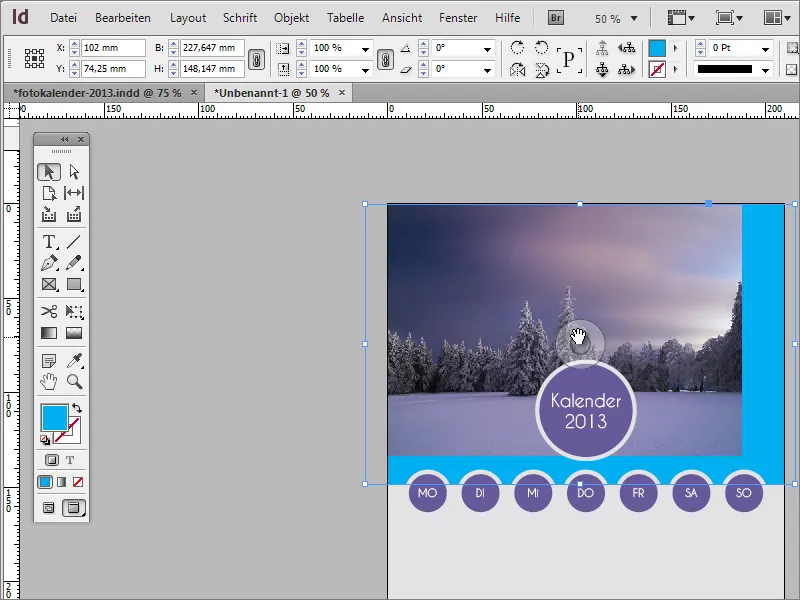Pick the Note tool

[x=49, y=361]
